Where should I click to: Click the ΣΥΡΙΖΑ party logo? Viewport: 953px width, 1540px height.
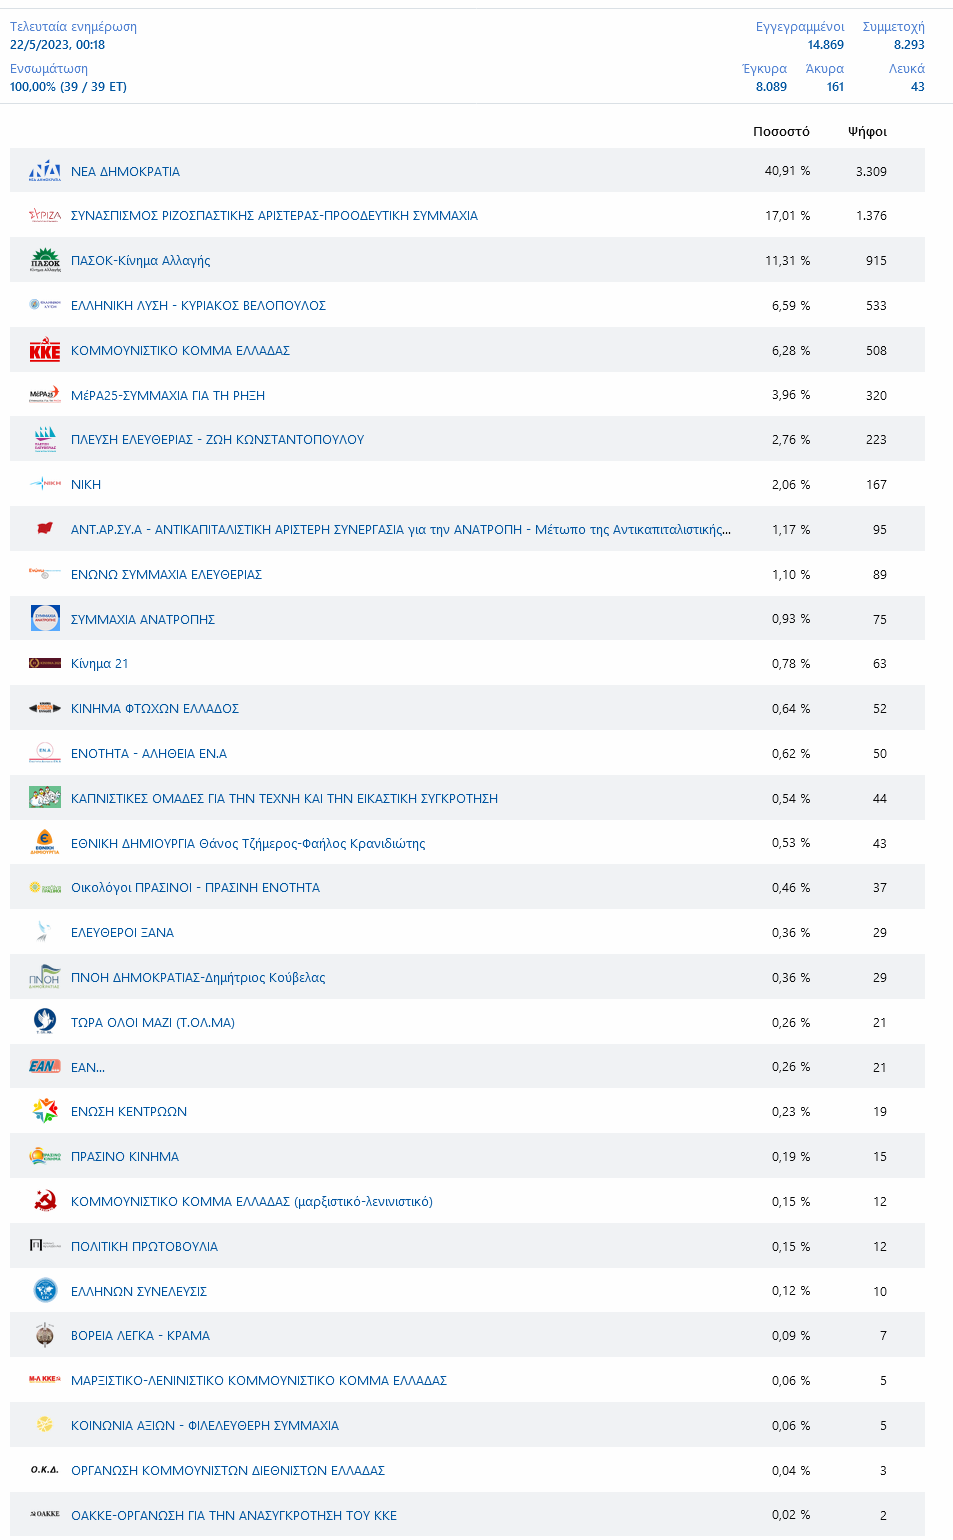click(x=45, y=216)
